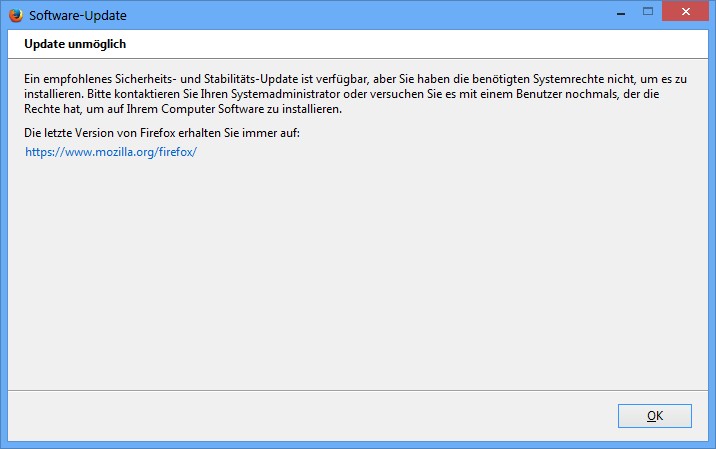Maximize the Software-Update dialog
This screenshot has width=716, height=449.
(646, 11)
